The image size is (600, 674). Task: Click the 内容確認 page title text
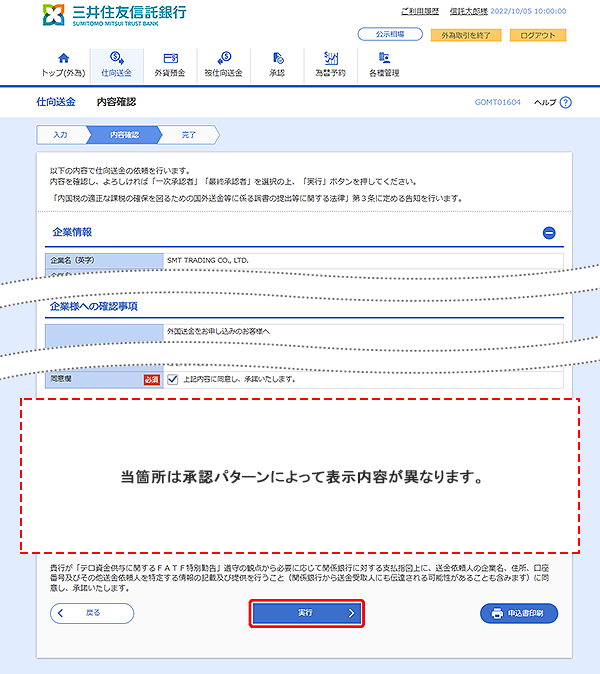pyautogui.click(x=116, y=102)
